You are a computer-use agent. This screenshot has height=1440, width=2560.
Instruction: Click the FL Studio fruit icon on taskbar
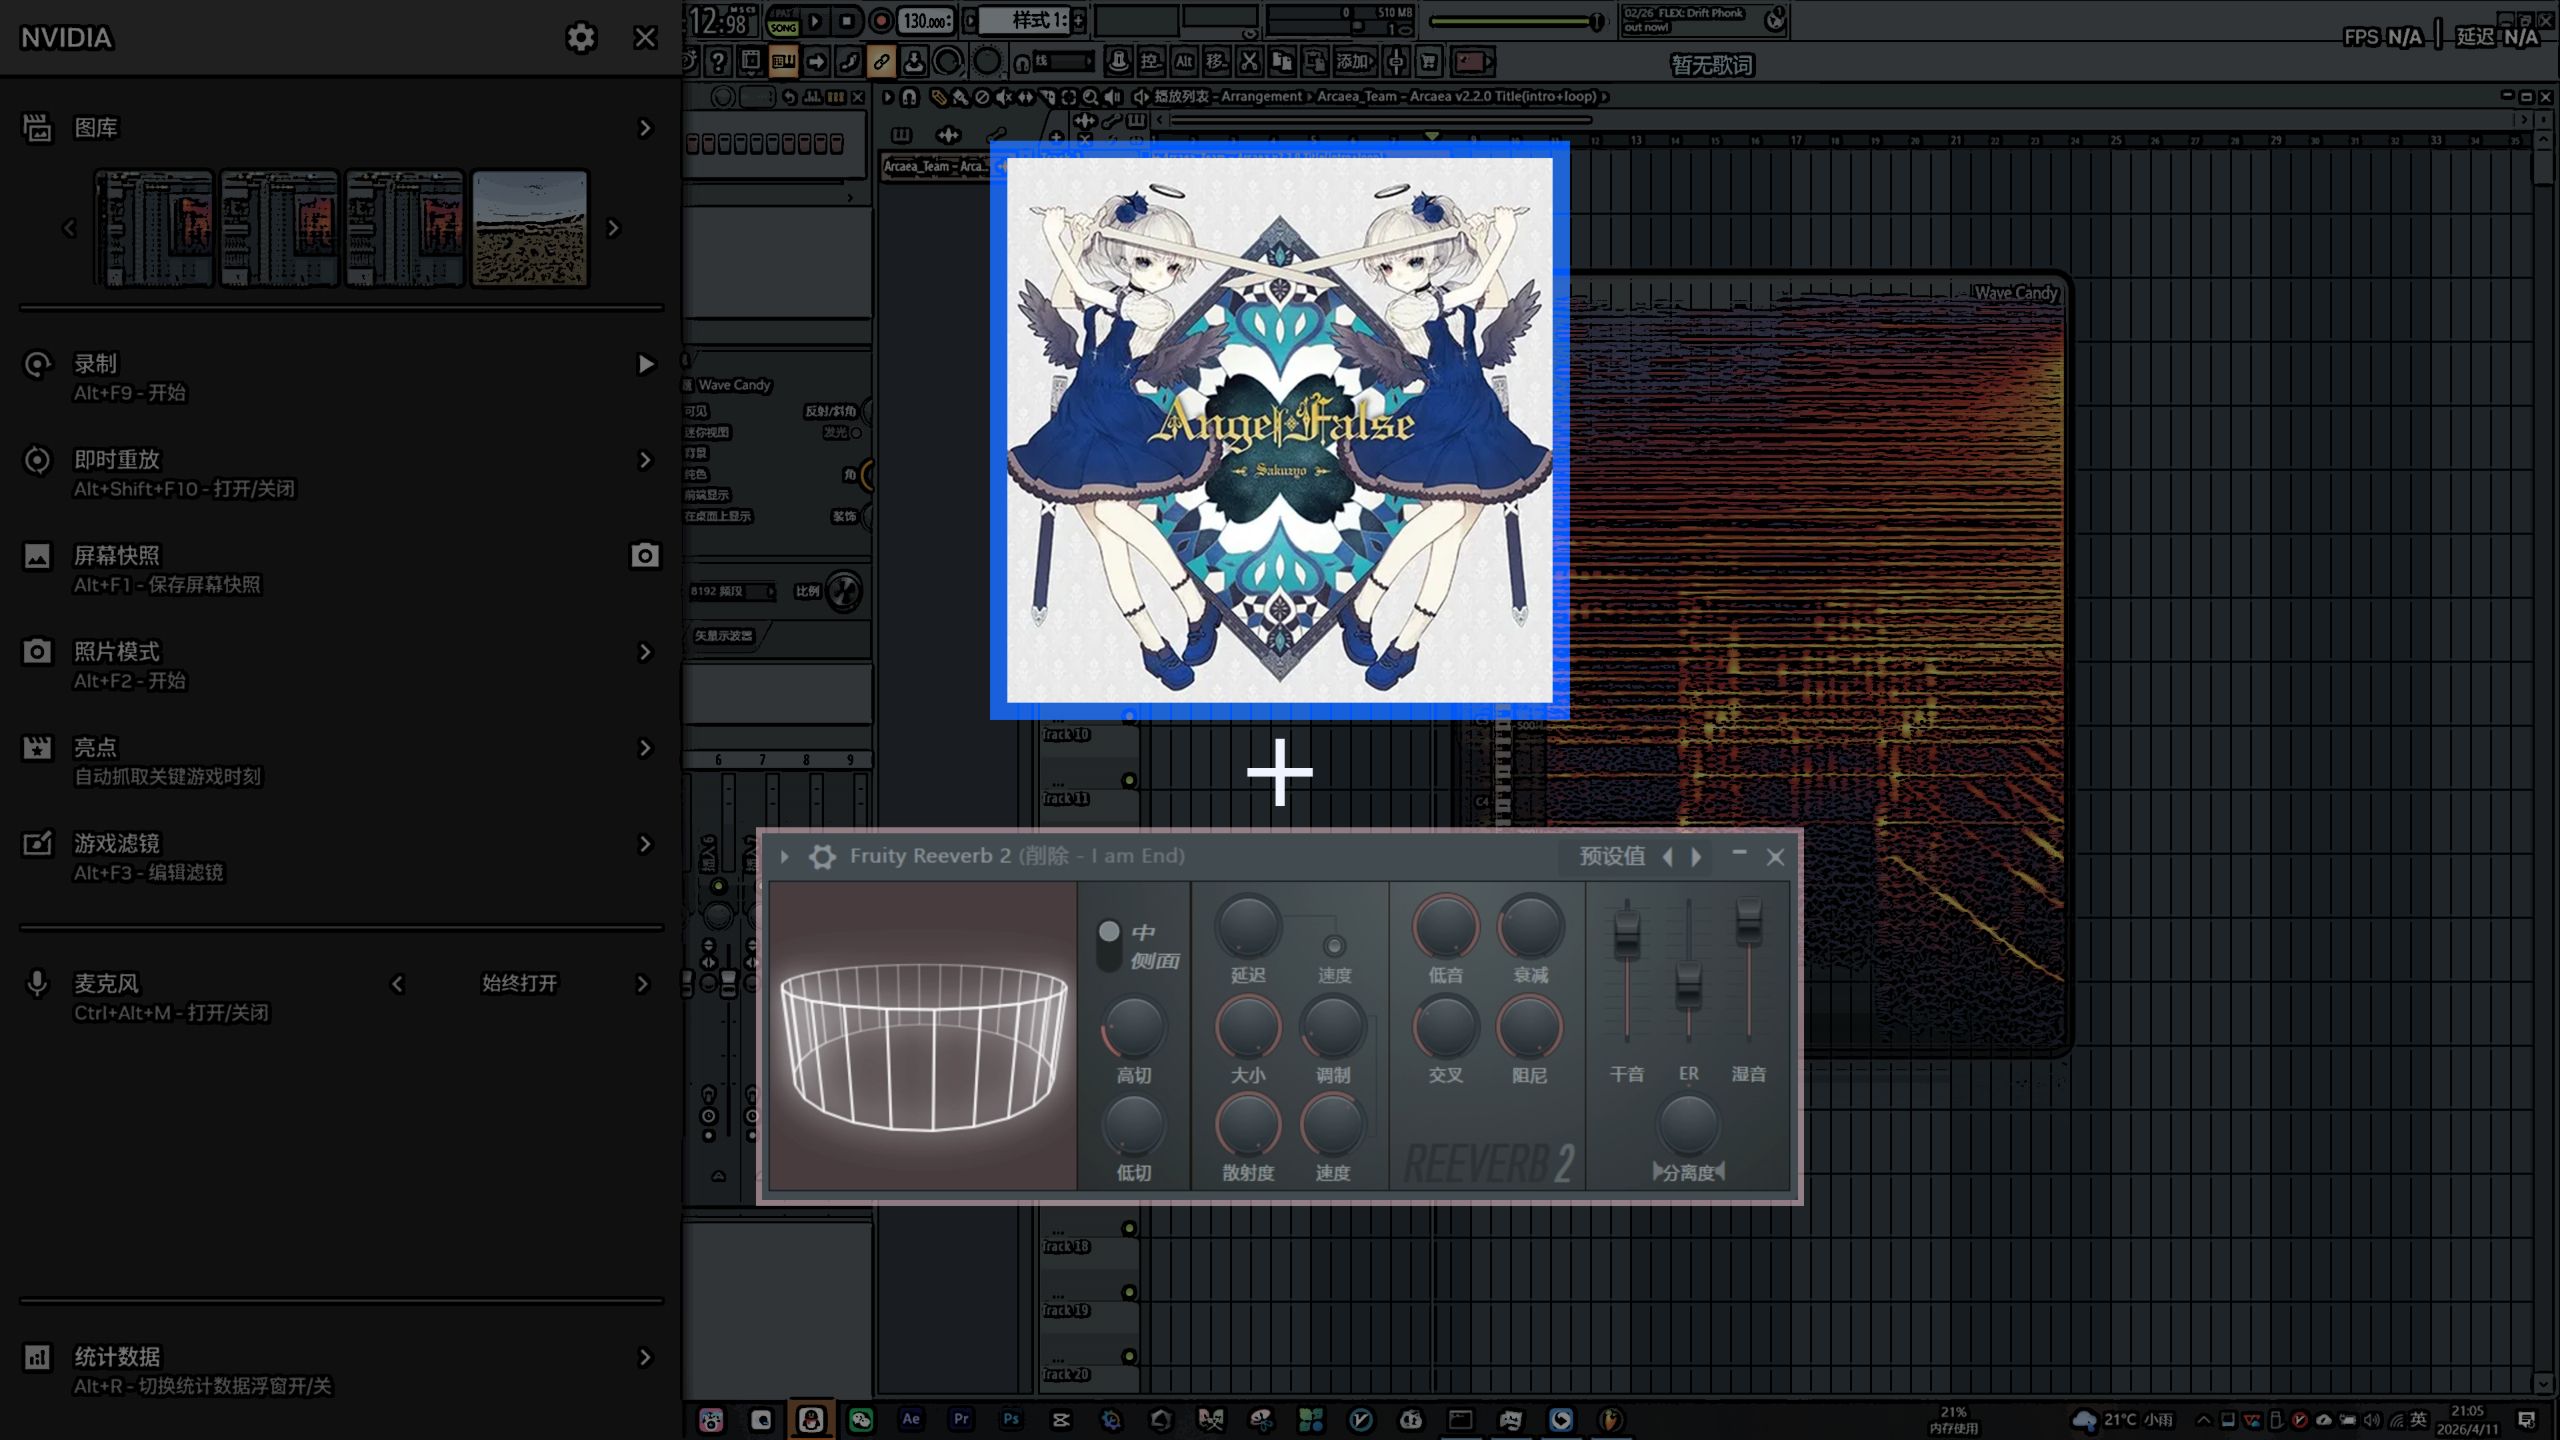click(x=1611, y=1419)
